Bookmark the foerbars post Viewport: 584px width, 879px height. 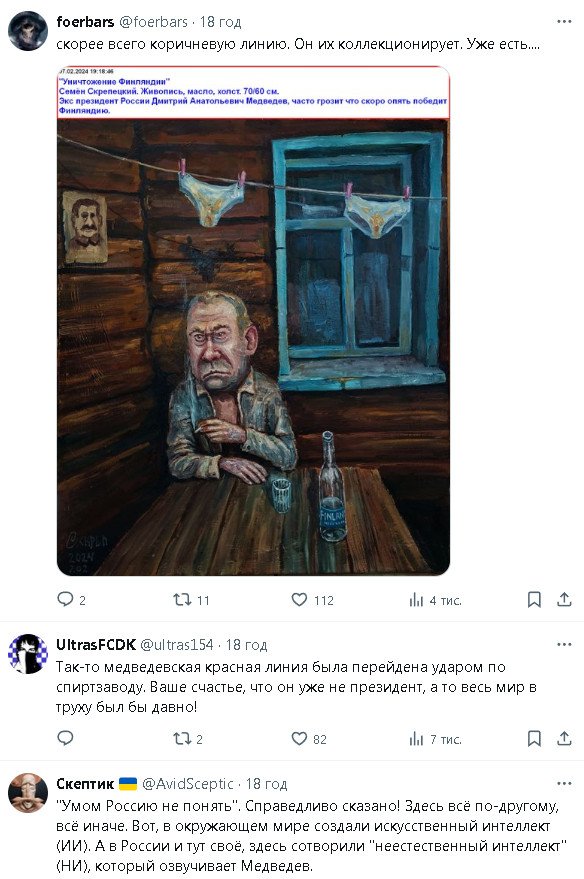534,600
